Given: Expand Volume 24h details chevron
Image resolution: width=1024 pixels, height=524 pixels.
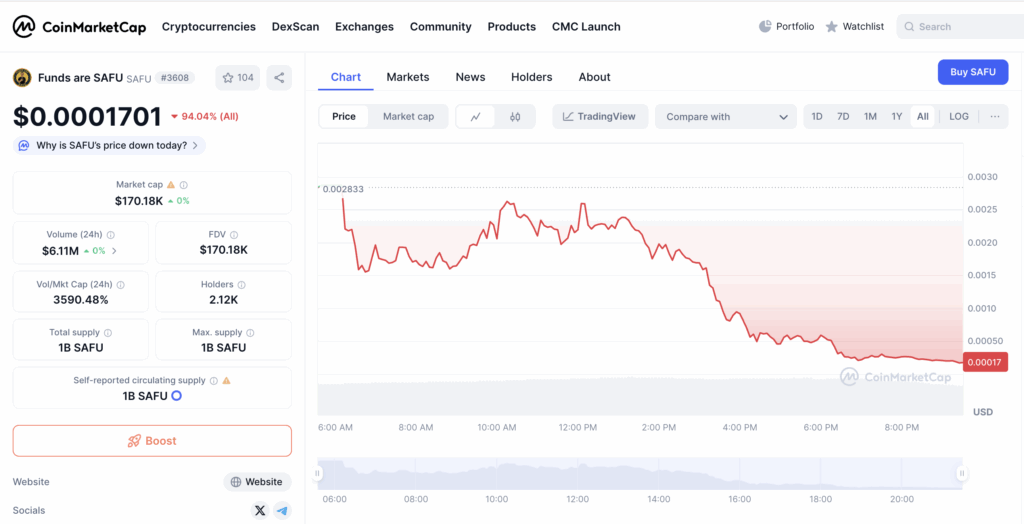Looking at the screenshot, I should (114, 251).
